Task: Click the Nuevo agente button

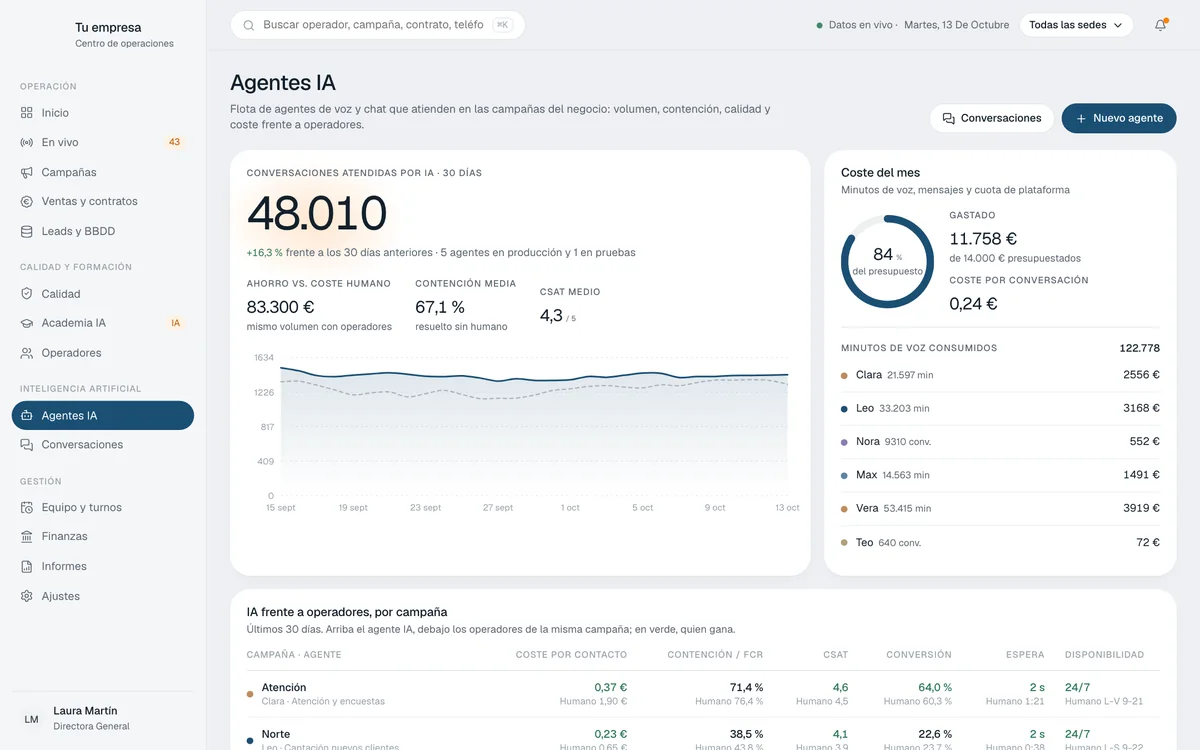Action: pyautogui.click(x=1119, y=118)
